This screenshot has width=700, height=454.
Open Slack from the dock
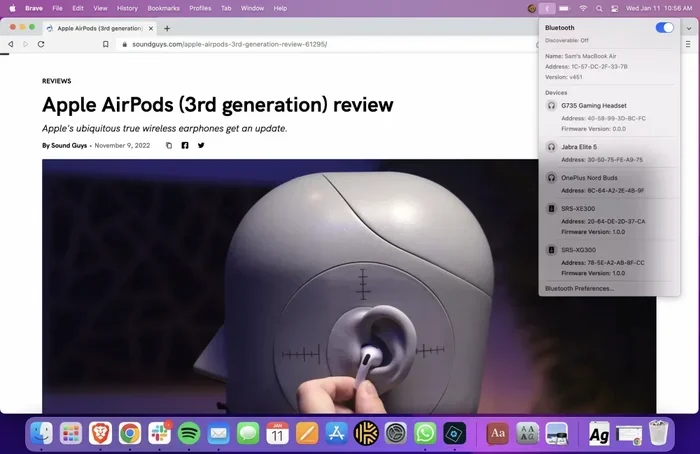(159, 433)
